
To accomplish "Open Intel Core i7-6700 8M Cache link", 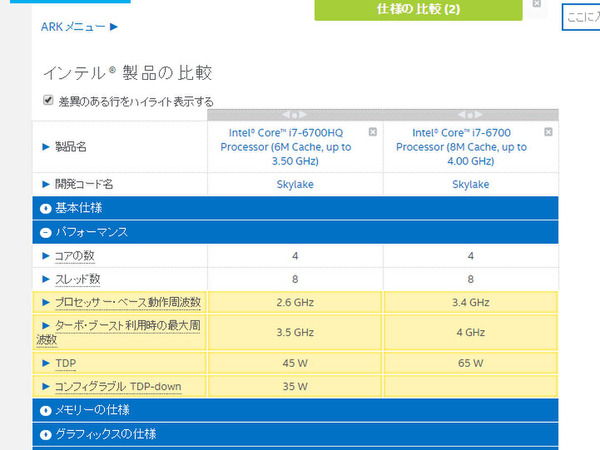I will pos(461,147).
